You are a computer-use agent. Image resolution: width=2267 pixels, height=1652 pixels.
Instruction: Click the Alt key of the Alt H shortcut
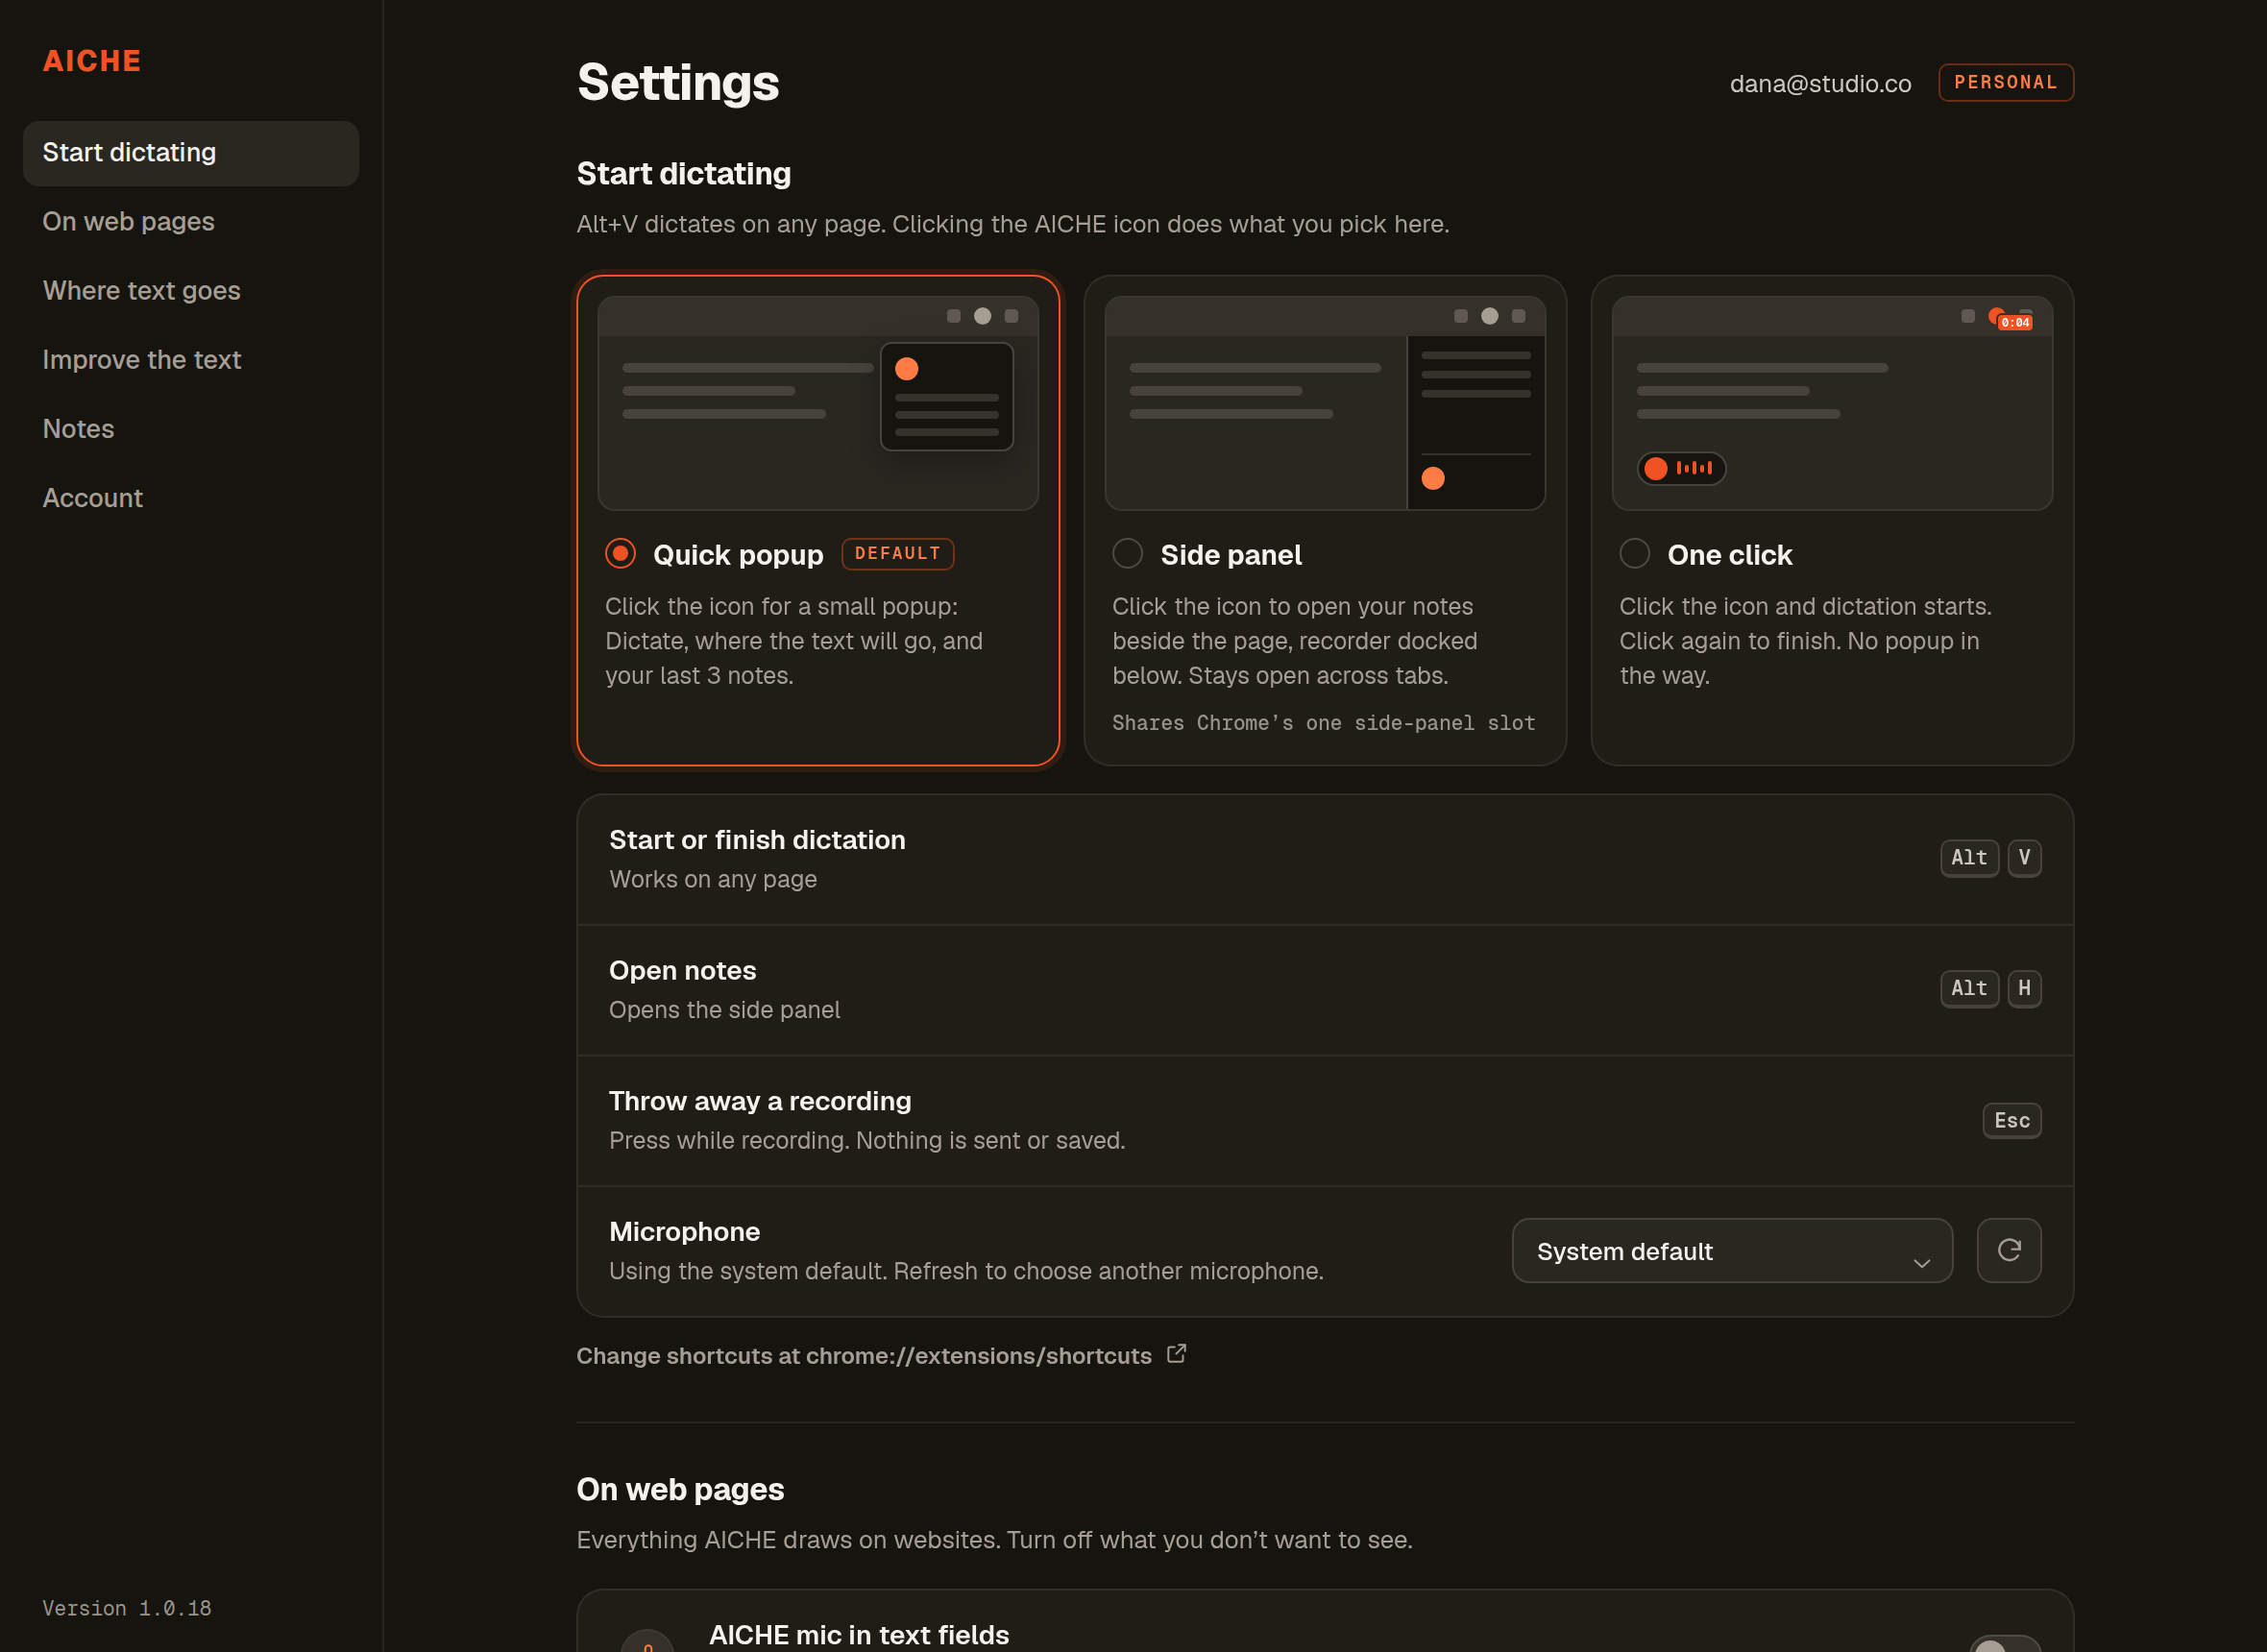1969,989
